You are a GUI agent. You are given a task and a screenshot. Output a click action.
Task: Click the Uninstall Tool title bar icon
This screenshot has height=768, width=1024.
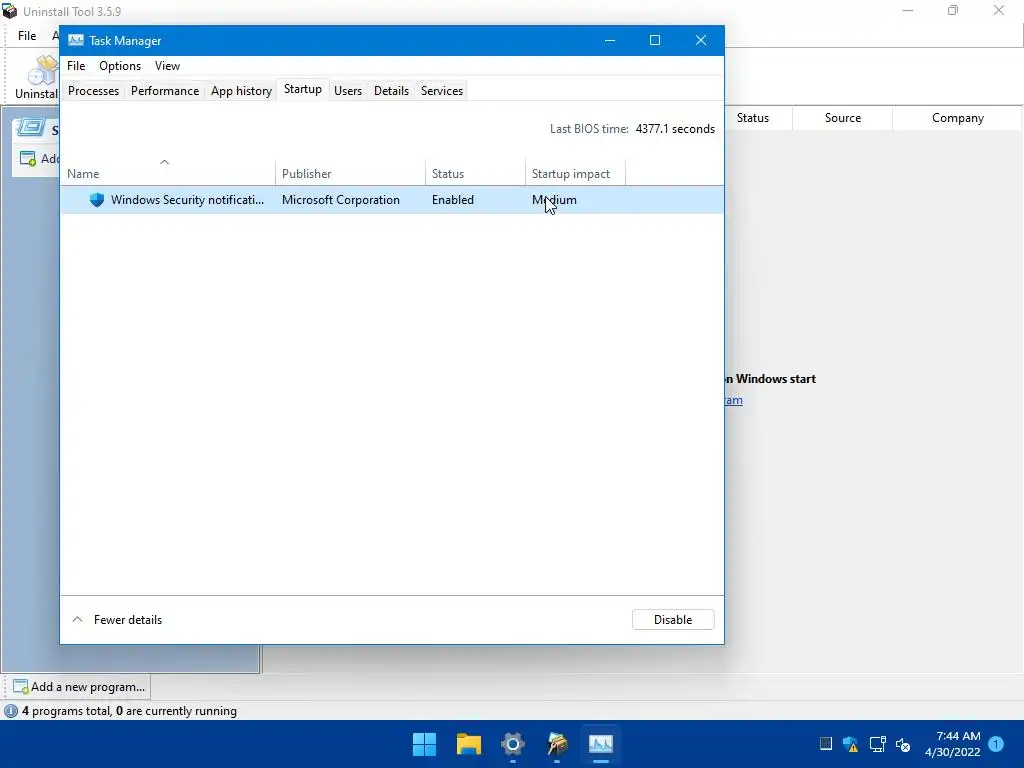pyautogui.click(x=9, y=11)
